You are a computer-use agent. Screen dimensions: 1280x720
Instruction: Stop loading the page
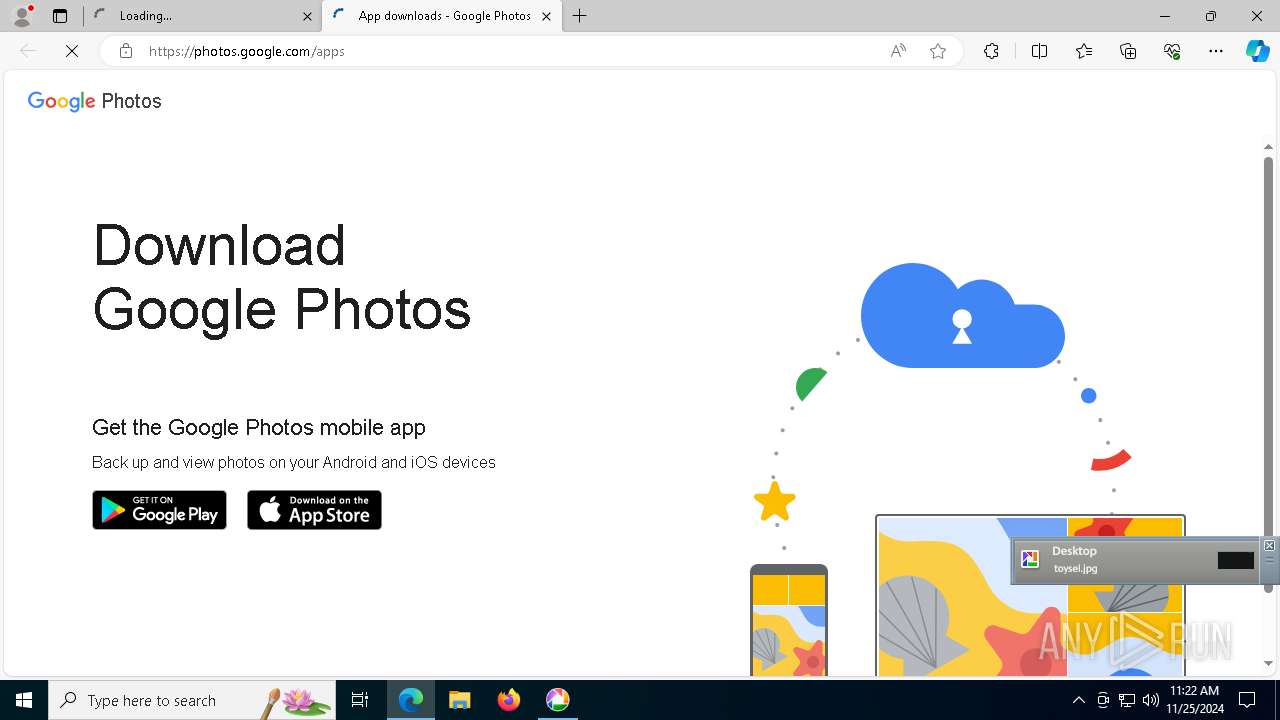[72, 51]
